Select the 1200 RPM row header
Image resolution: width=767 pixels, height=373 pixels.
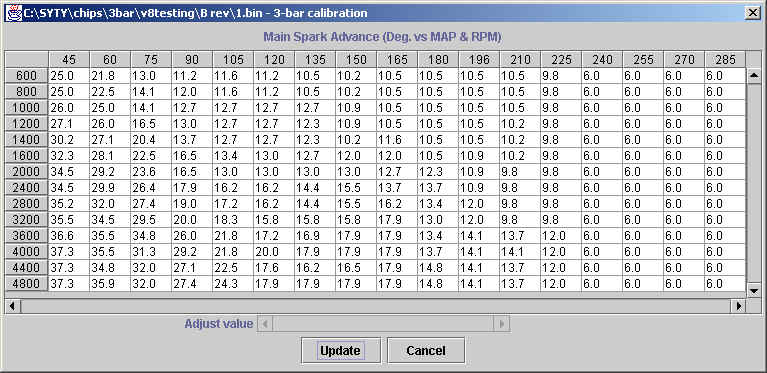(26, 124)
